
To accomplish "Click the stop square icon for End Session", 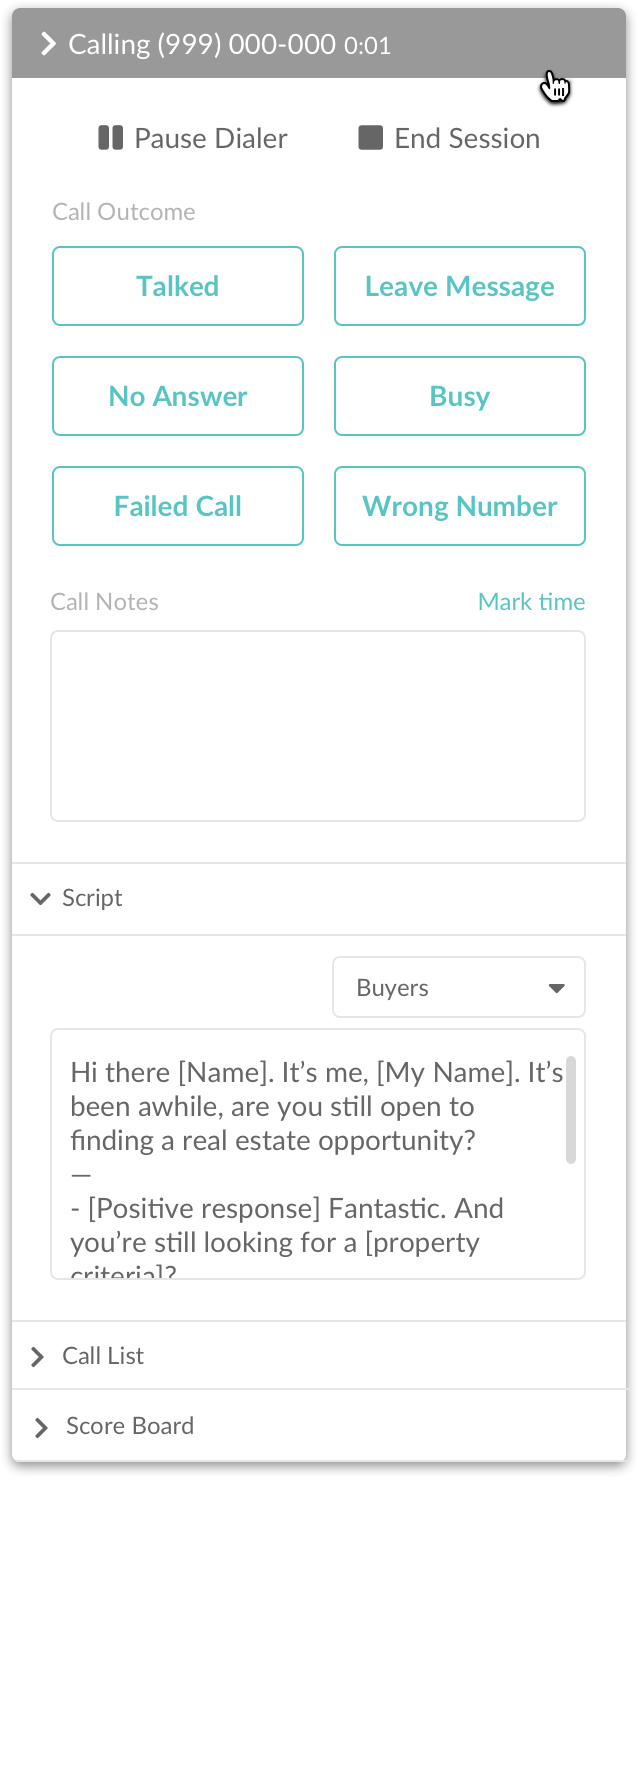I will pos(371,138).
